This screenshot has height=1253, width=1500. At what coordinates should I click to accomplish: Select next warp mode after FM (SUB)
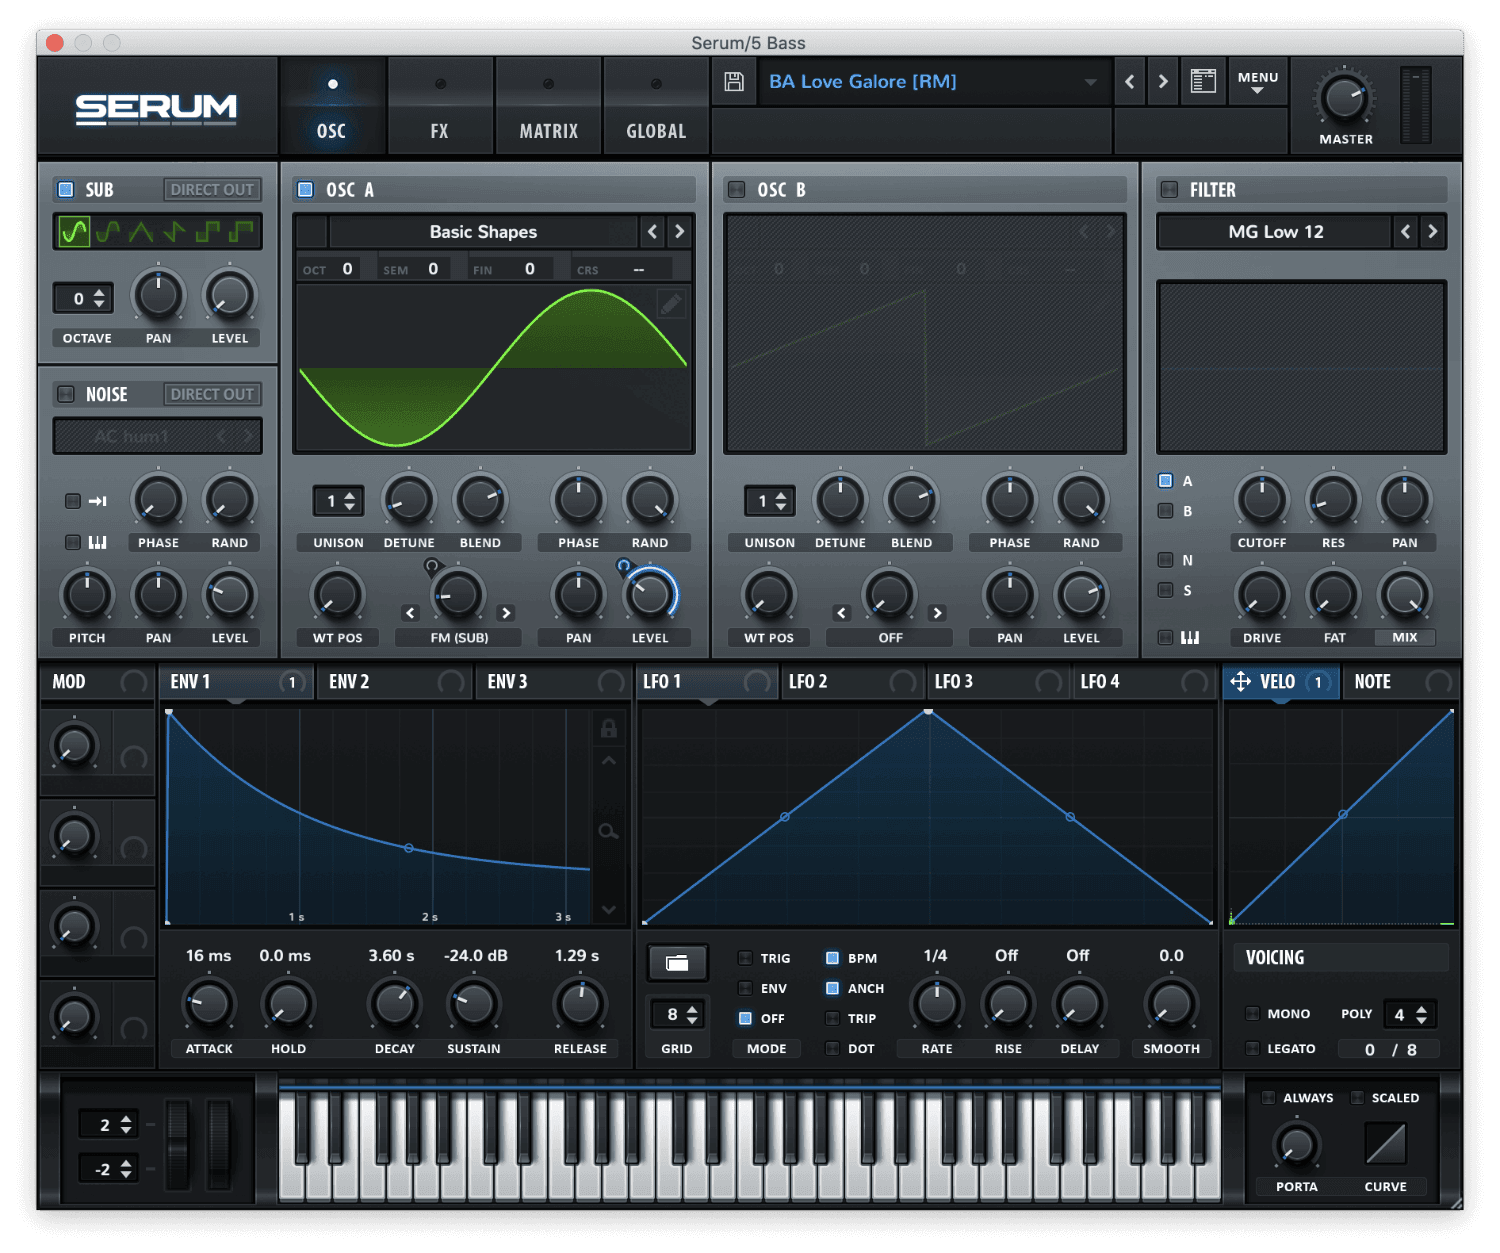pos(506,613)
